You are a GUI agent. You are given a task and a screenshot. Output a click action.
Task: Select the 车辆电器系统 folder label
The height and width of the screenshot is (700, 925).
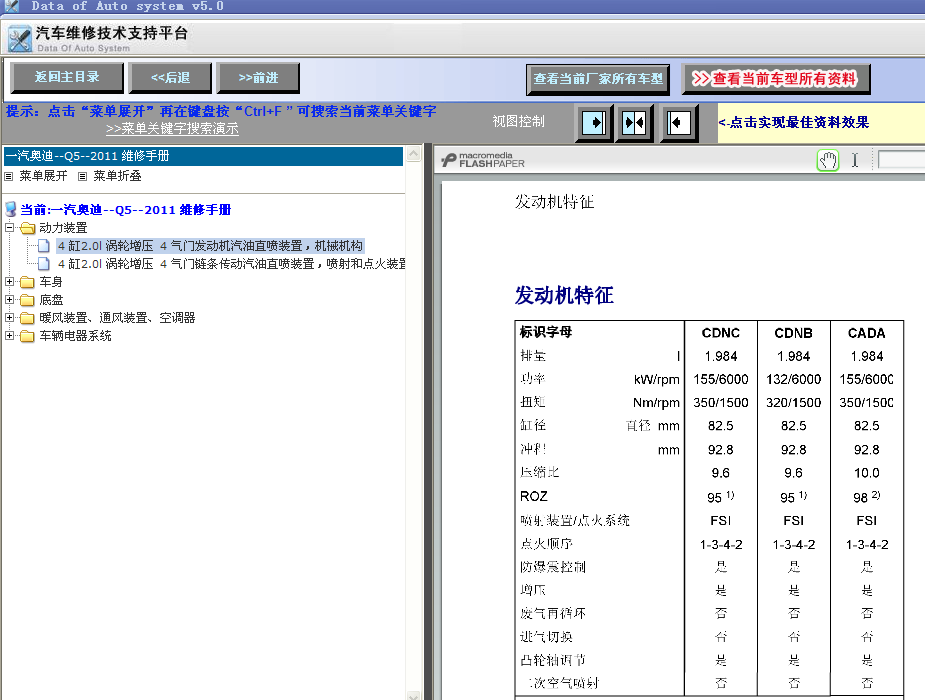75,336
